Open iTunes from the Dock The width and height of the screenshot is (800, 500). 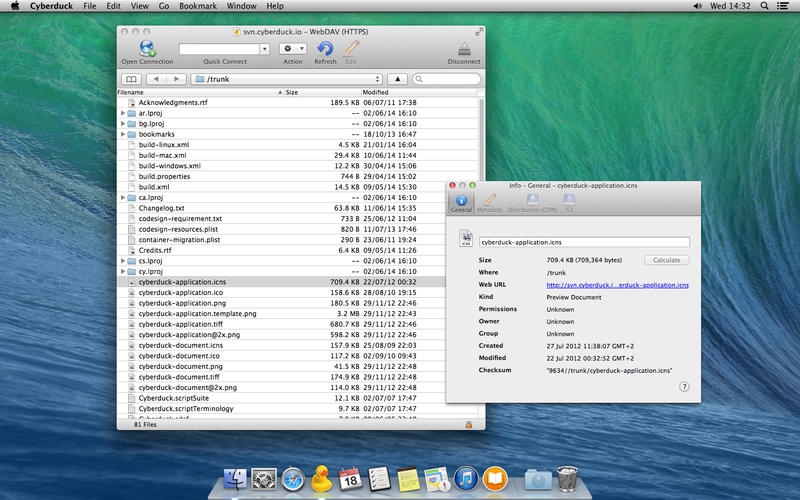(466, 479)
